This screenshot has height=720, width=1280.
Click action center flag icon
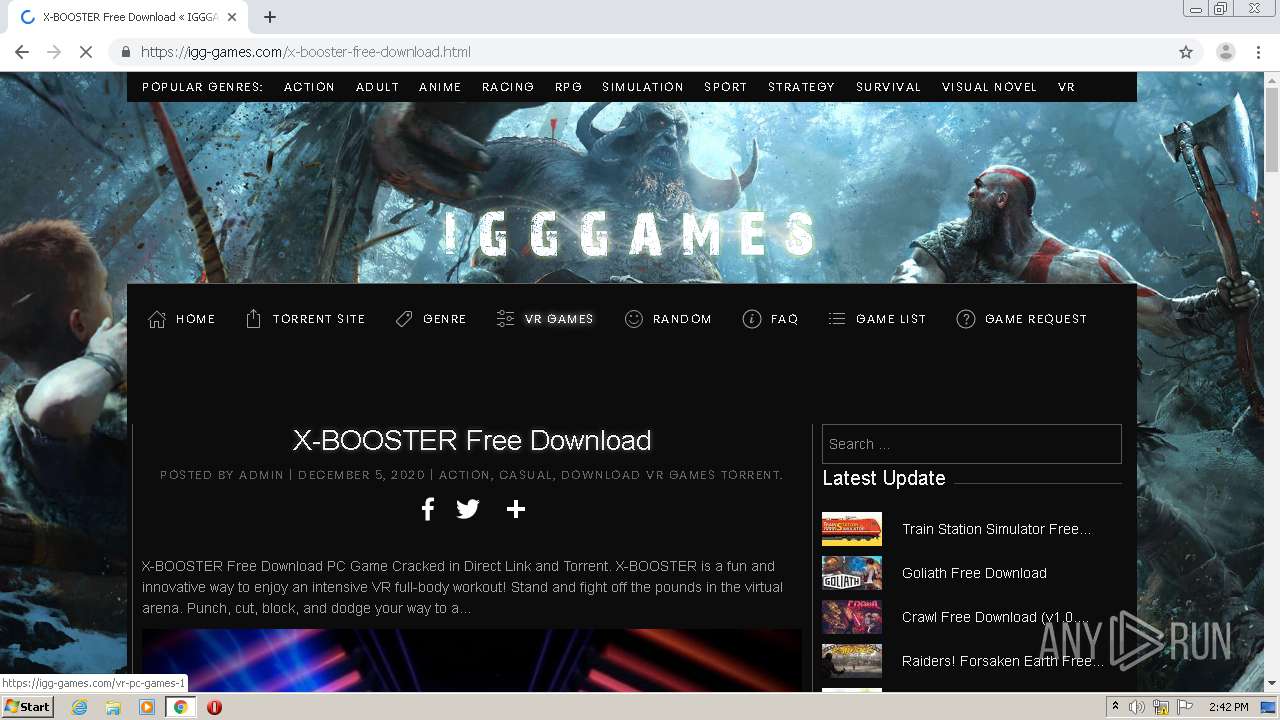click(x=1184, y=707)
